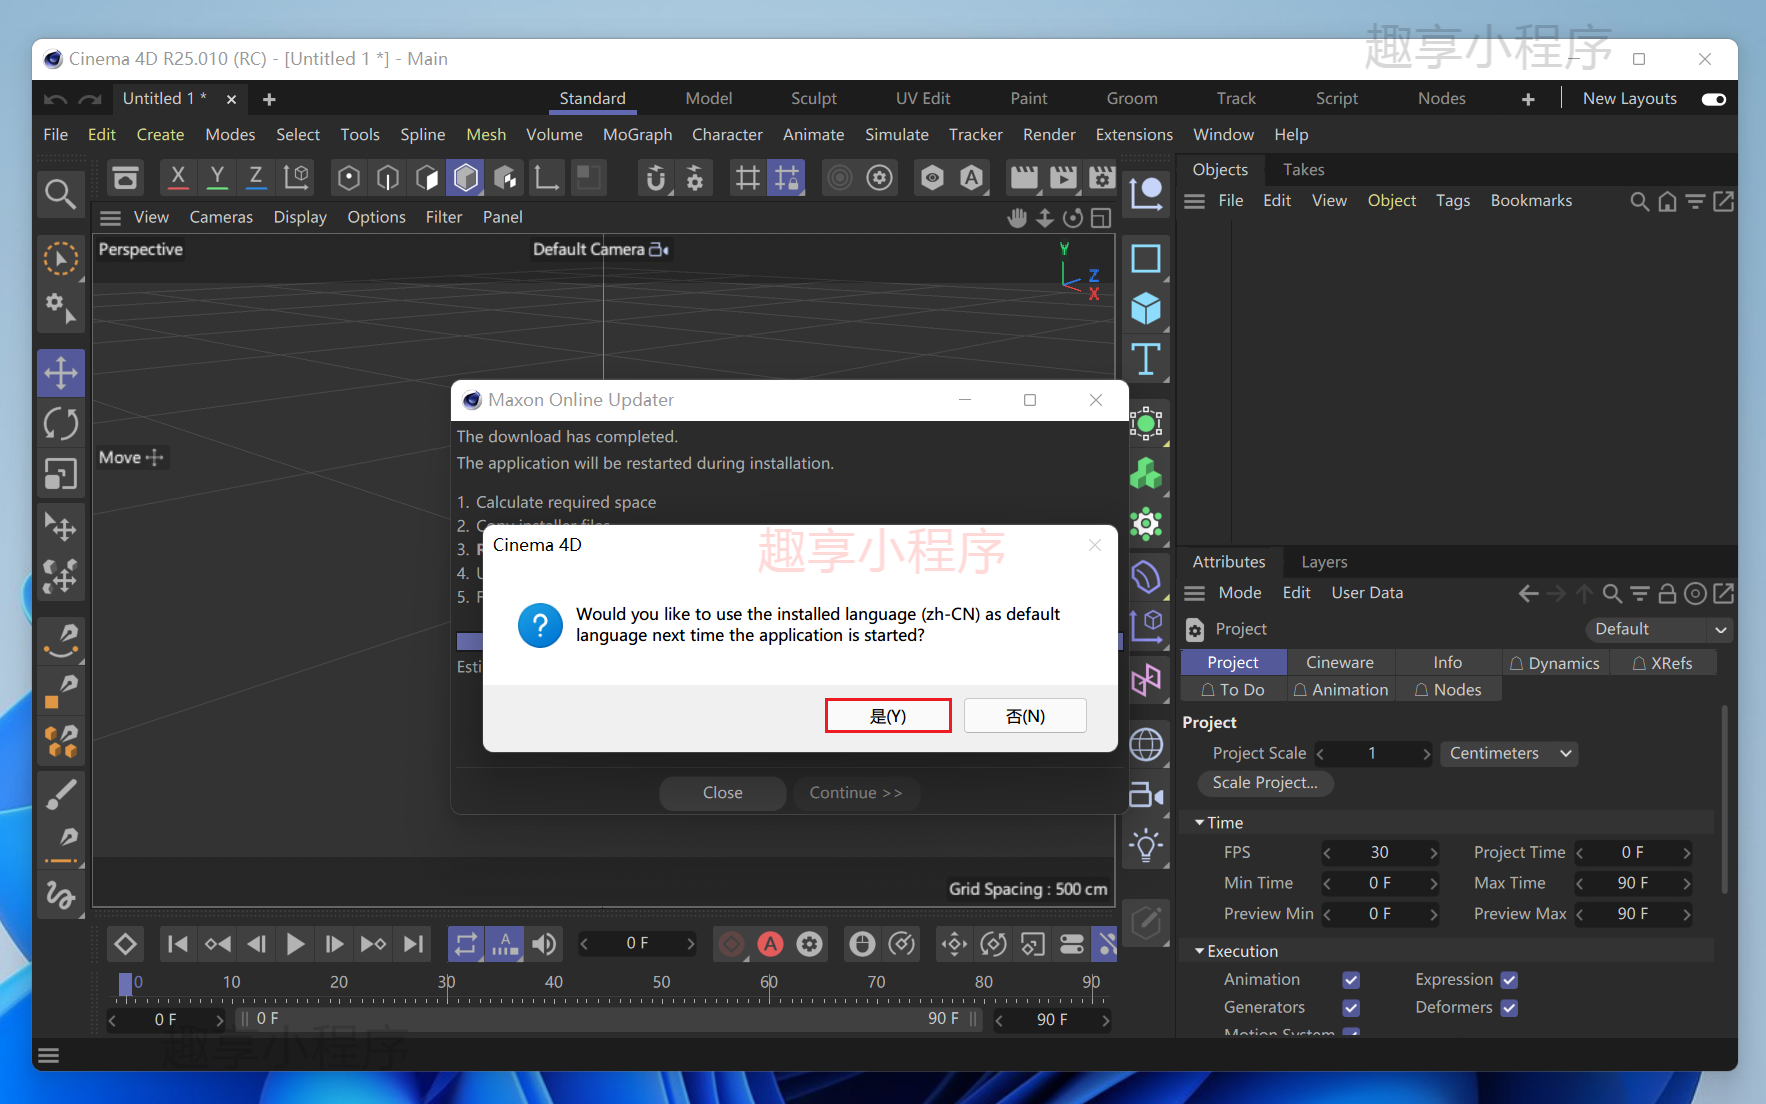1766x1104 pixels.
Task: Add a Text spline object
Action: pyautogui.click(x=1146, y=359)
